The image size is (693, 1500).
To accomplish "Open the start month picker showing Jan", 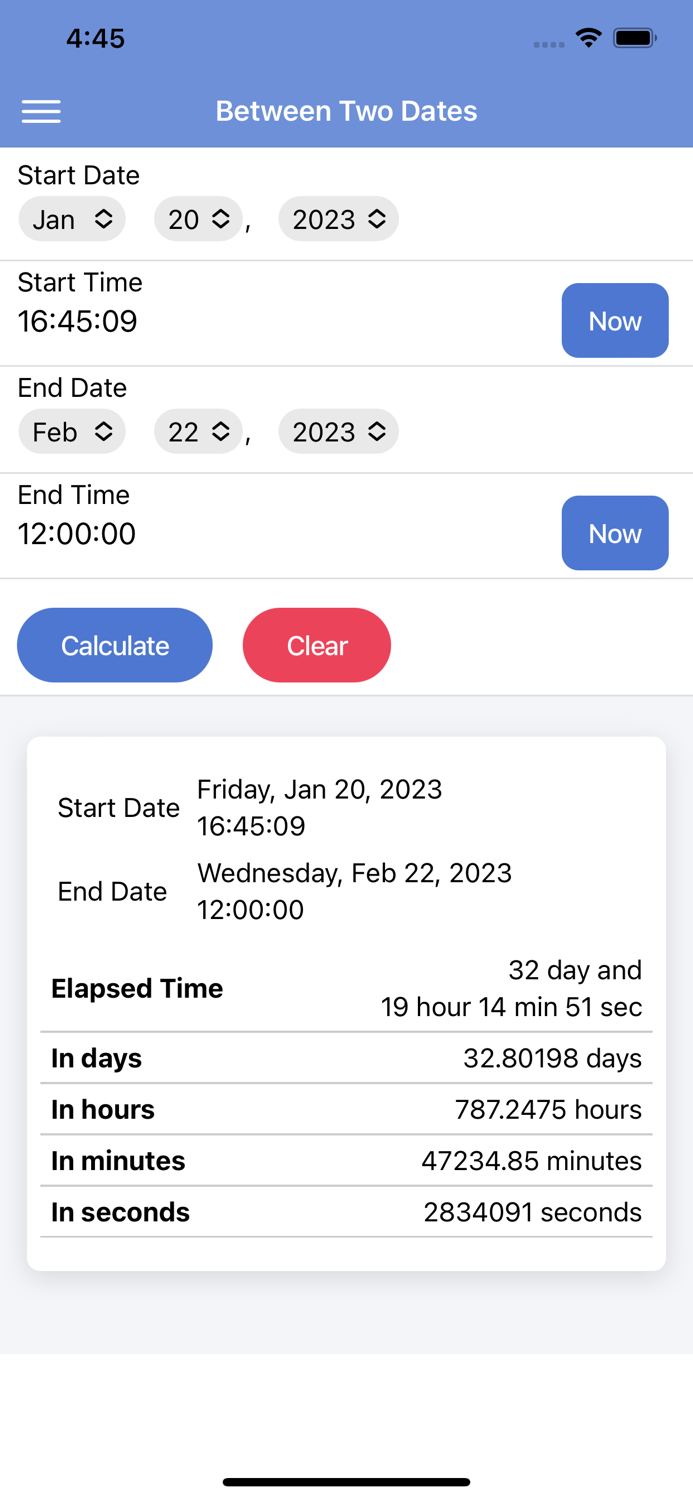I will tap(71, 218).
